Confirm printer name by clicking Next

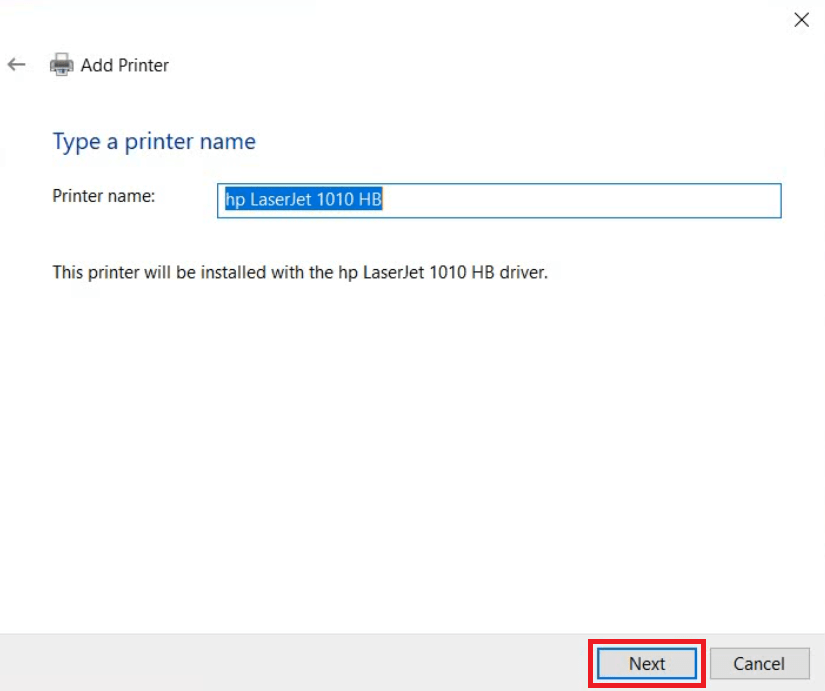coord(645,663)
